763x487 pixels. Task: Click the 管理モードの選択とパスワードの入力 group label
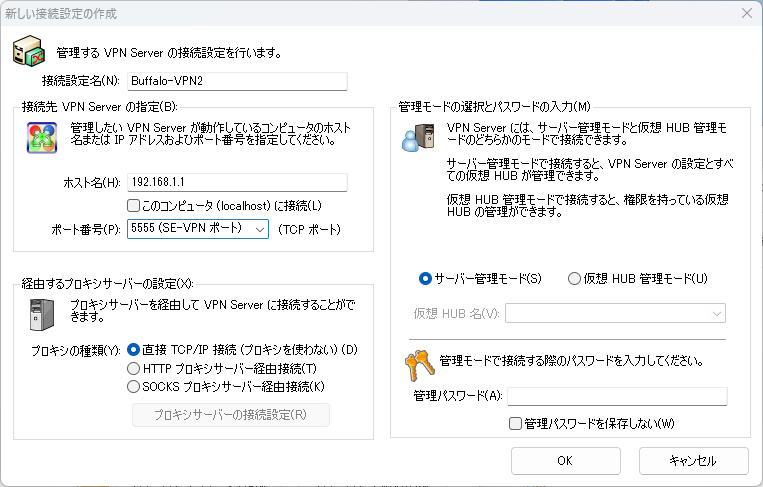[494, 107]
